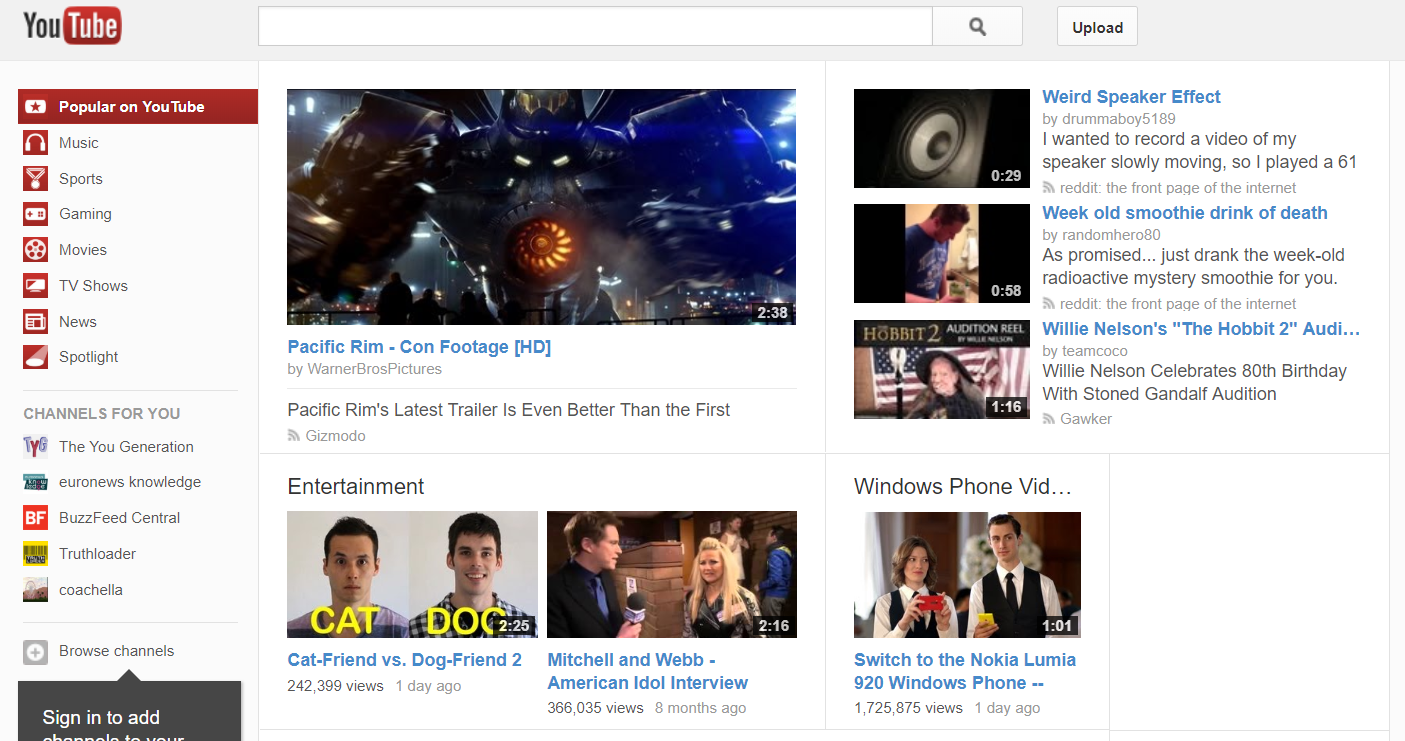Click the coachella channel icon

36,590
